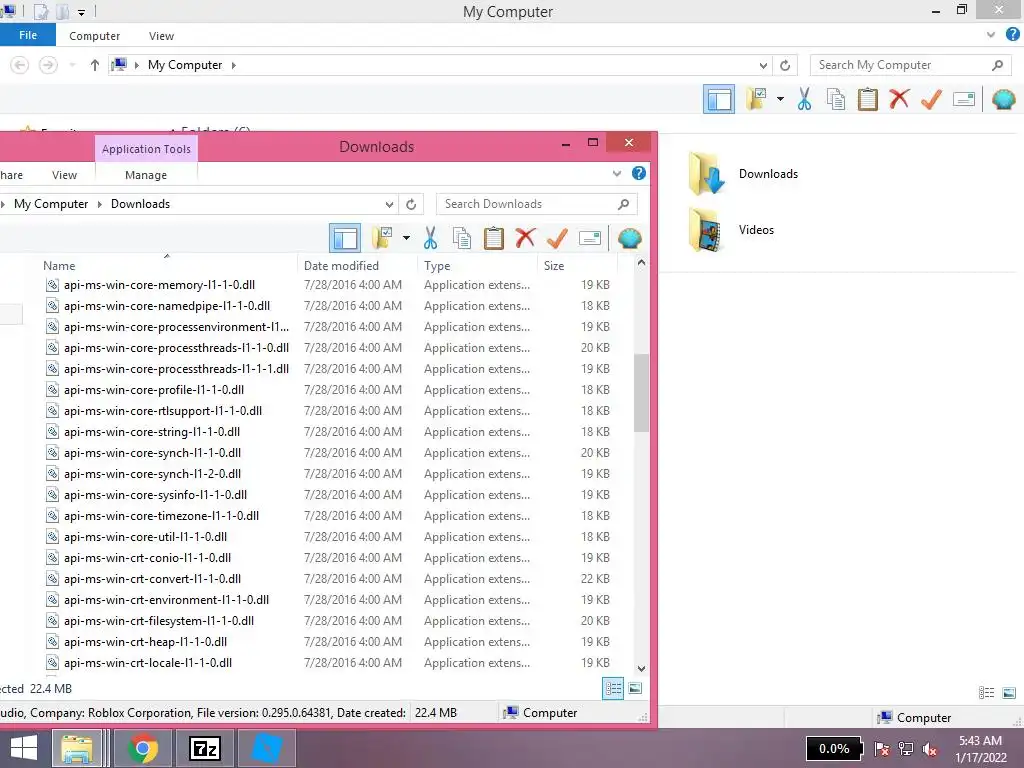
Task: Click the Search My Computer field
Action: (x=910, y=65)
